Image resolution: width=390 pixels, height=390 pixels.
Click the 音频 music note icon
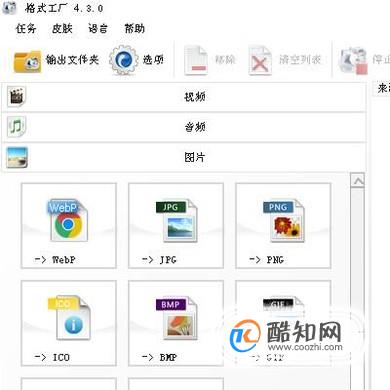tap(16, 127)
